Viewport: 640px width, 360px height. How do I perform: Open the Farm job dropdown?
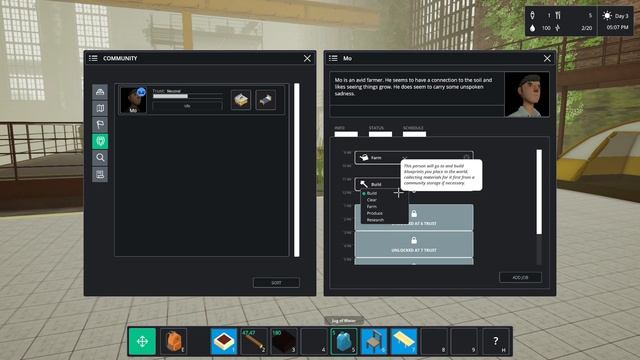pos(414,158)
